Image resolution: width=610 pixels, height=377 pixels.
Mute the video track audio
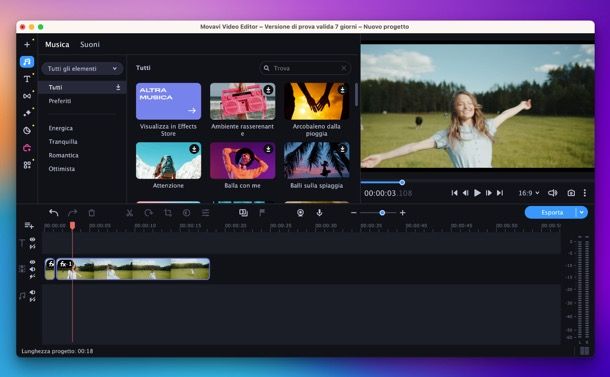point(33,269)
